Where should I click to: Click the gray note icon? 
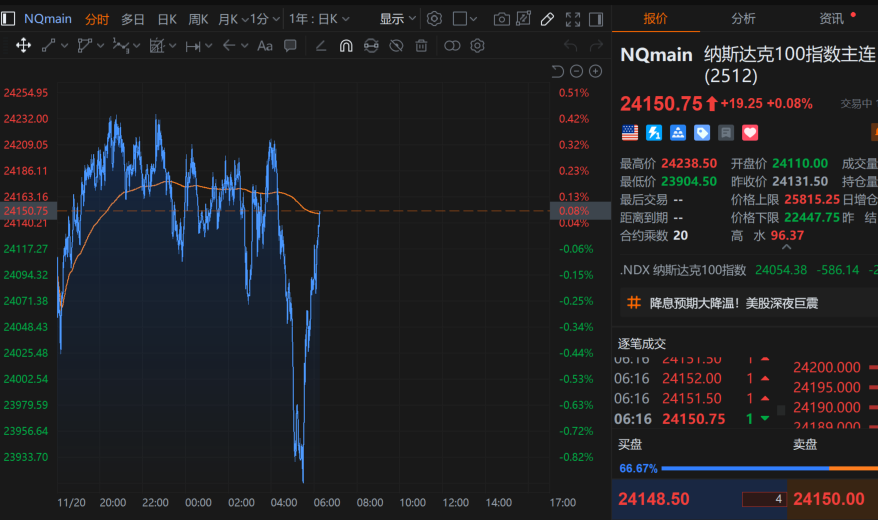[726, 133]
